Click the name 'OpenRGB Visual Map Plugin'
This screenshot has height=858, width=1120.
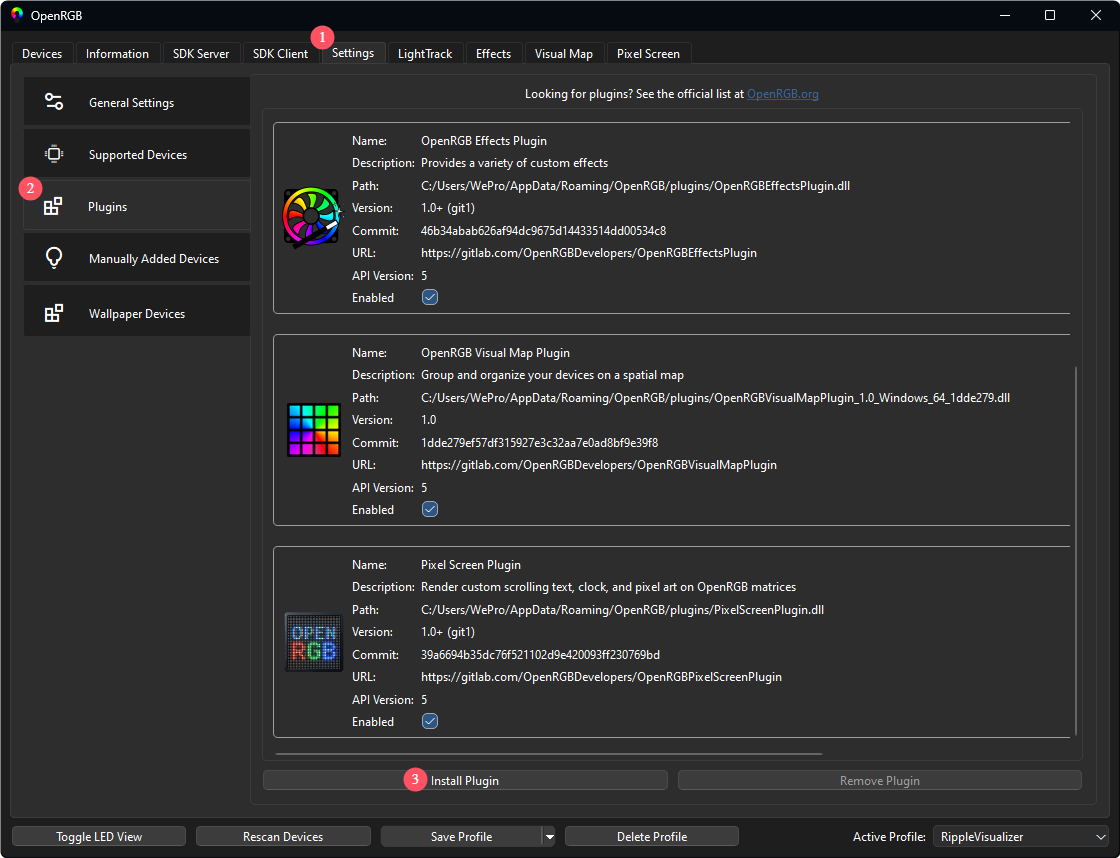pos(495,353)
